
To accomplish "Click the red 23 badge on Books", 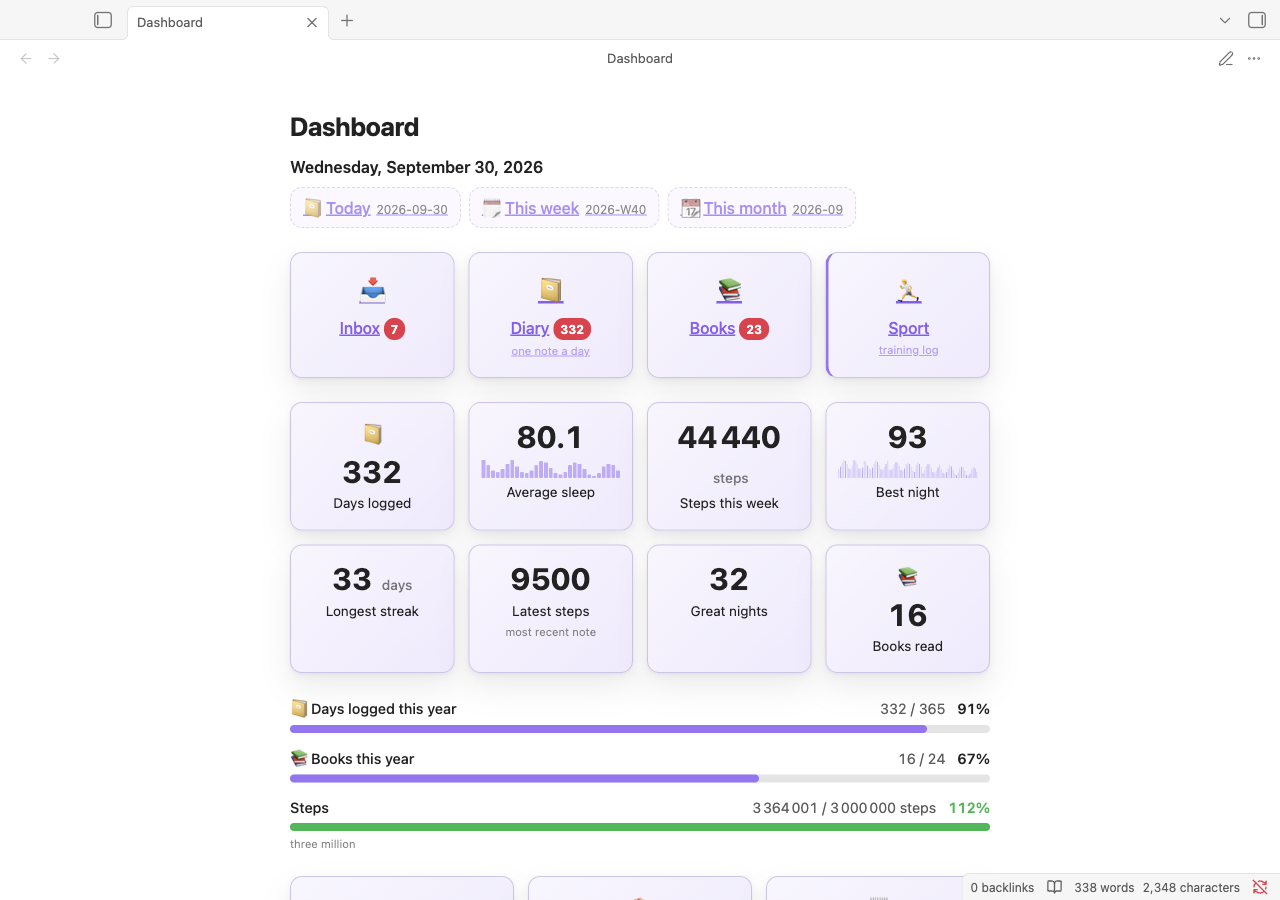I will coord(754,329).
